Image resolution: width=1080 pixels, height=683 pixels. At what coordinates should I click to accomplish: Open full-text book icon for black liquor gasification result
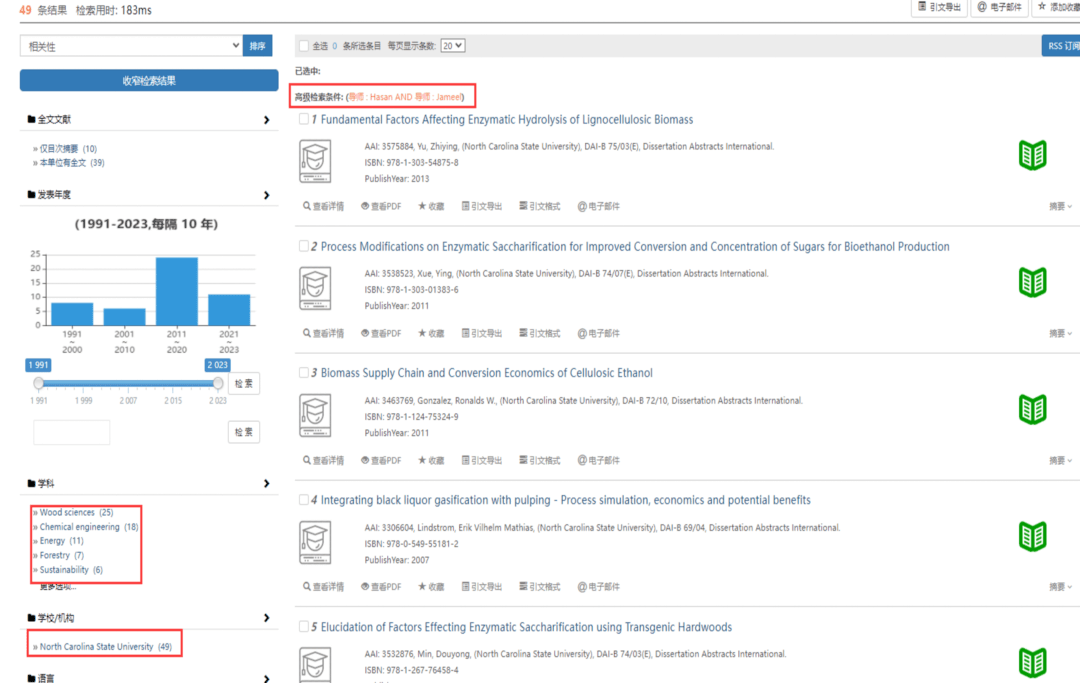(x=1032, y=536)
